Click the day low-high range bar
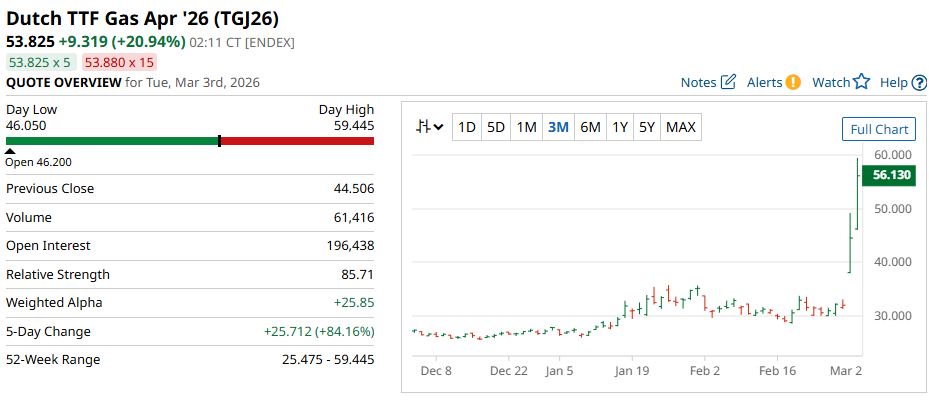Viewport: 929px width, 414px height. (x=190, y=141)
